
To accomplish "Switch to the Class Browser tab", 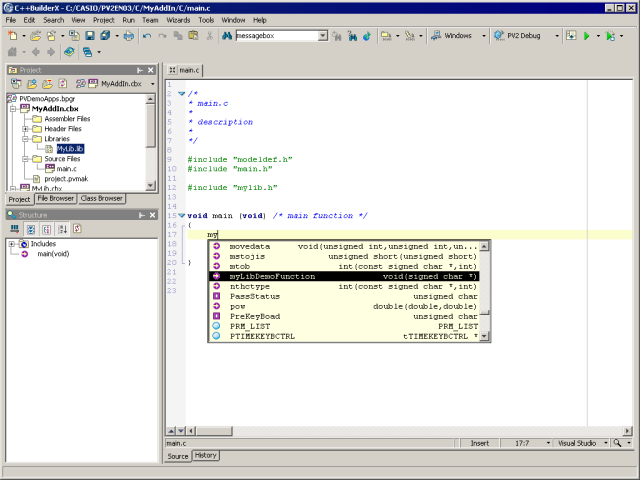I will 101,198.
